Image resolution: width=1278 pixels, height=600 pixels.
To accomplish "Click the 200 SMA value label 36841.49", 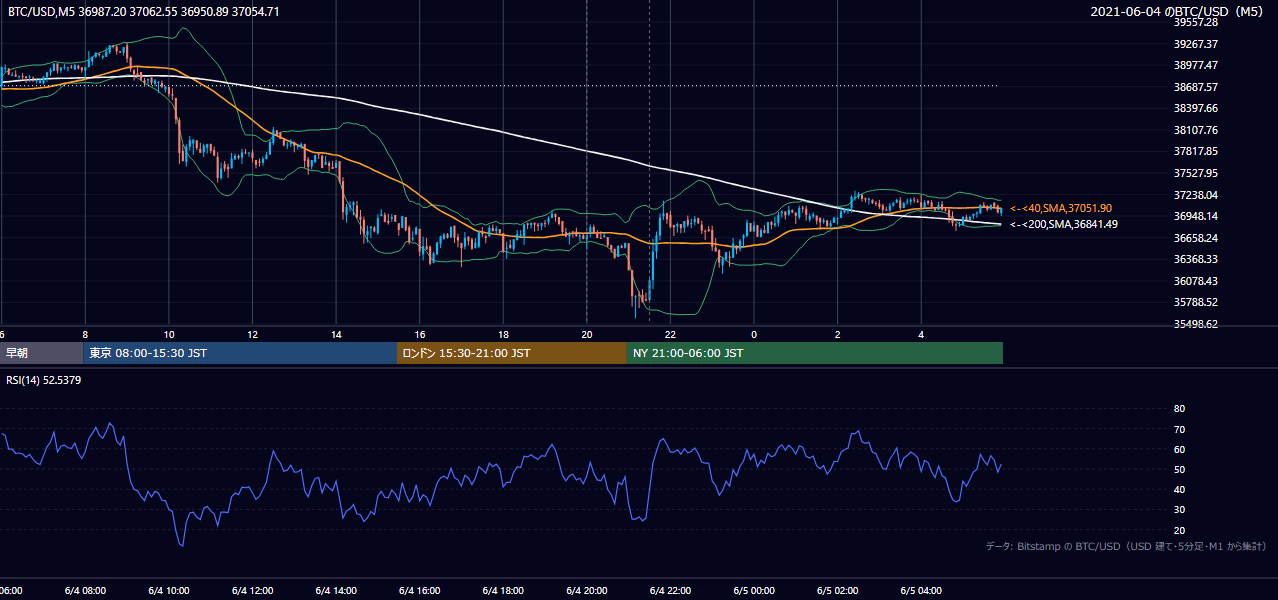I will pyautogui.click(x=1064, y=224).
